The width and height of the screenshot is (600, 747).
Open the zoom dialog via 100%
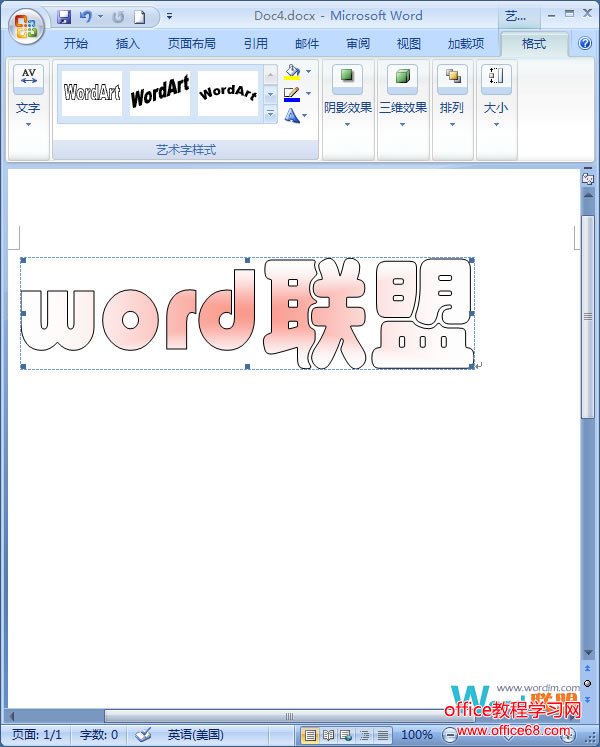417,735
